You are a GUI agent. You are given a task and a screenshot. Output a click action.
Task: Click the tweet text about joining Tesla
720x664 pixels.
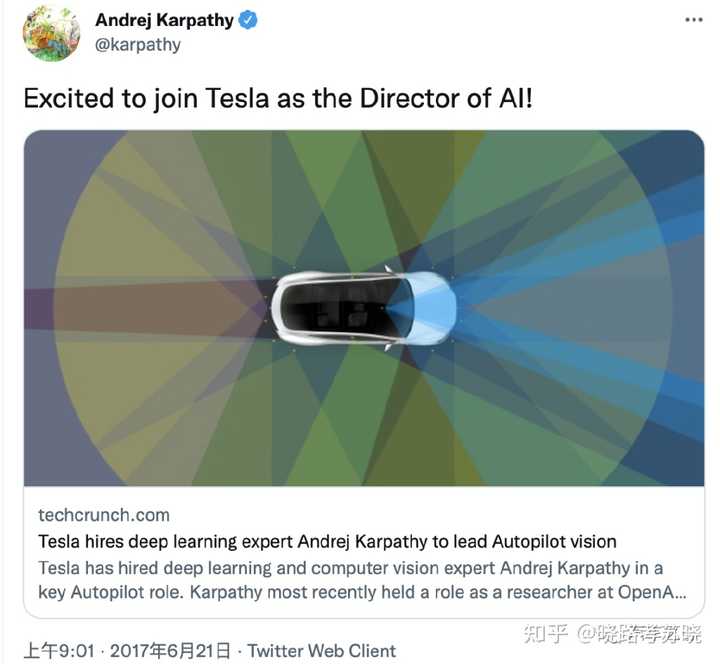tap(278, 98)
